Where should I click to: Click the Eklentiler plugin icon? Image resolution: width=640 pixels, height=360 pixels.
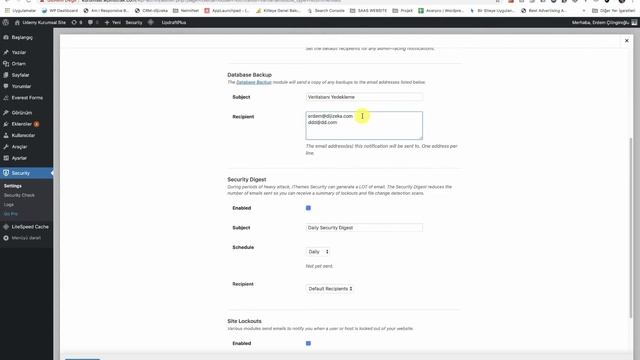click(6, 124)
